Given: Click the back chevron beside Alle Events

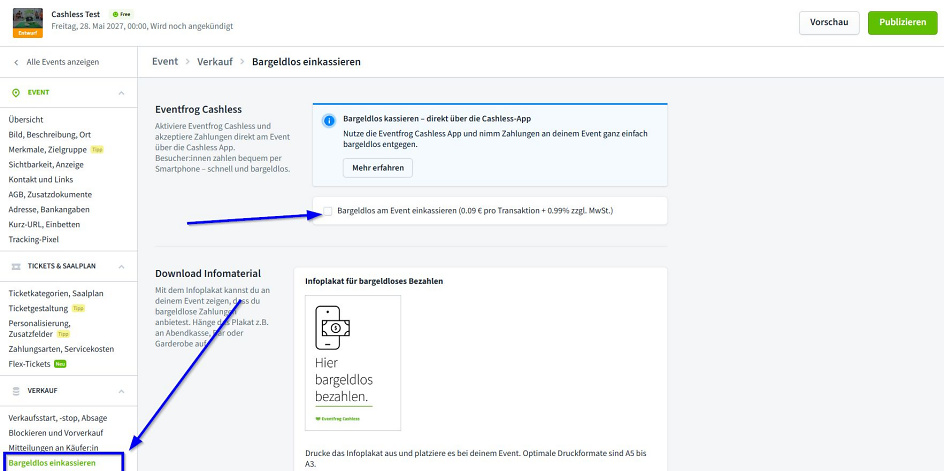Looking at the screenshot, I should (x=16, y=62).
